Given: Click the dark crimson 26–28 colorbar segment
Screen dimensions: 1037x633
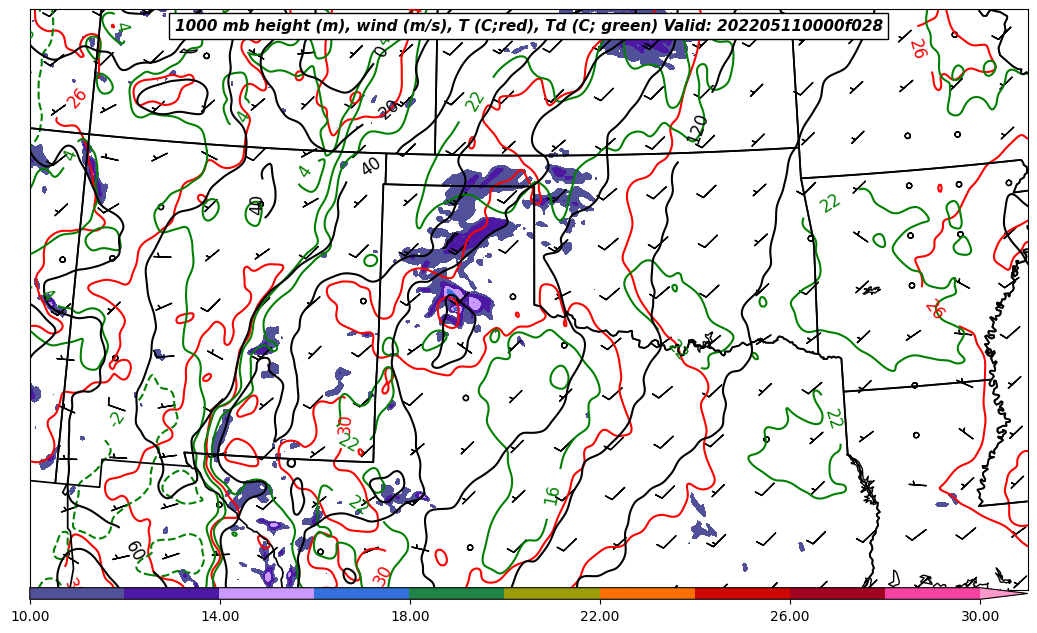Looking at the screenshot, I should click(836, 593).
